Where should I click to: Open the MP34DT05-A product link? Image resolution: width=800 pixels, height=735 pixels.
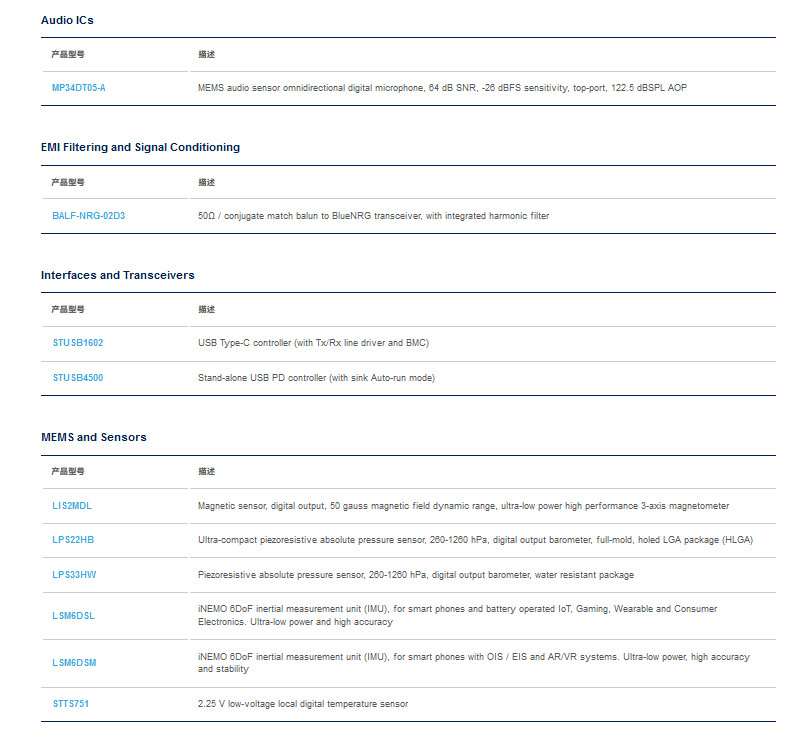(79, 88)
